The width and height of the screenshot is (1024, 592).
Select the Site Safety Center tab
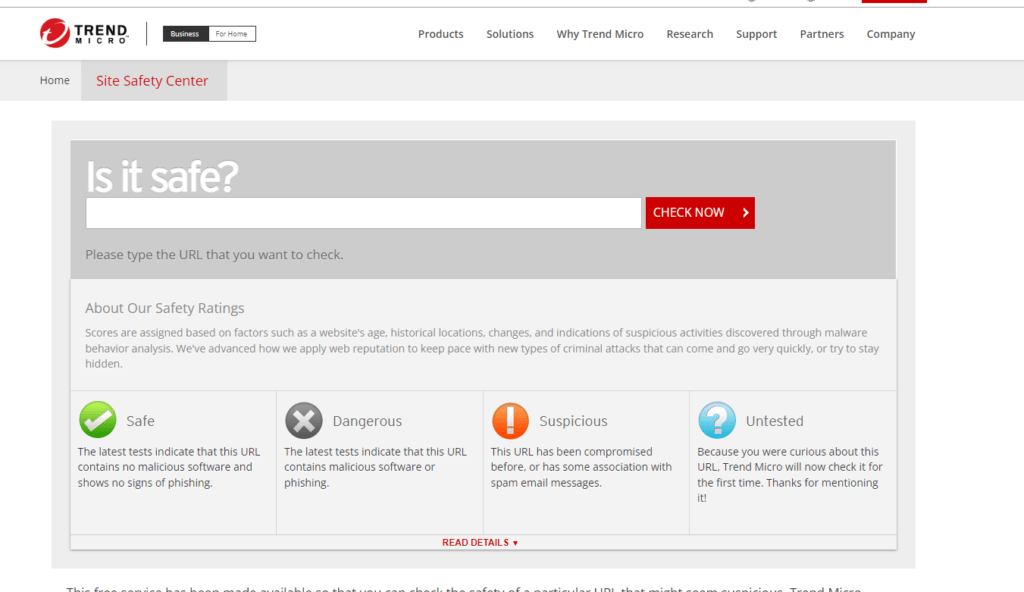coord(154,80)
